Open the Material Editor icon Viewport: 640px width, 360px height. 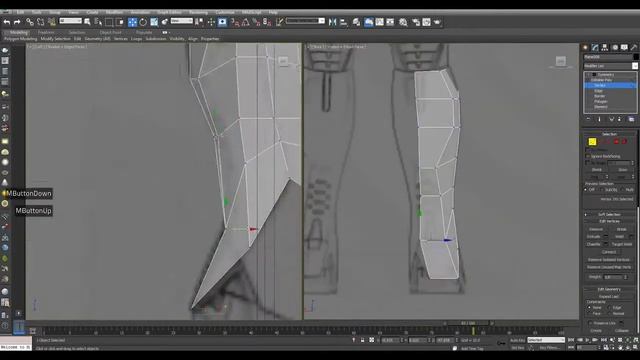(x=403, y=22)
